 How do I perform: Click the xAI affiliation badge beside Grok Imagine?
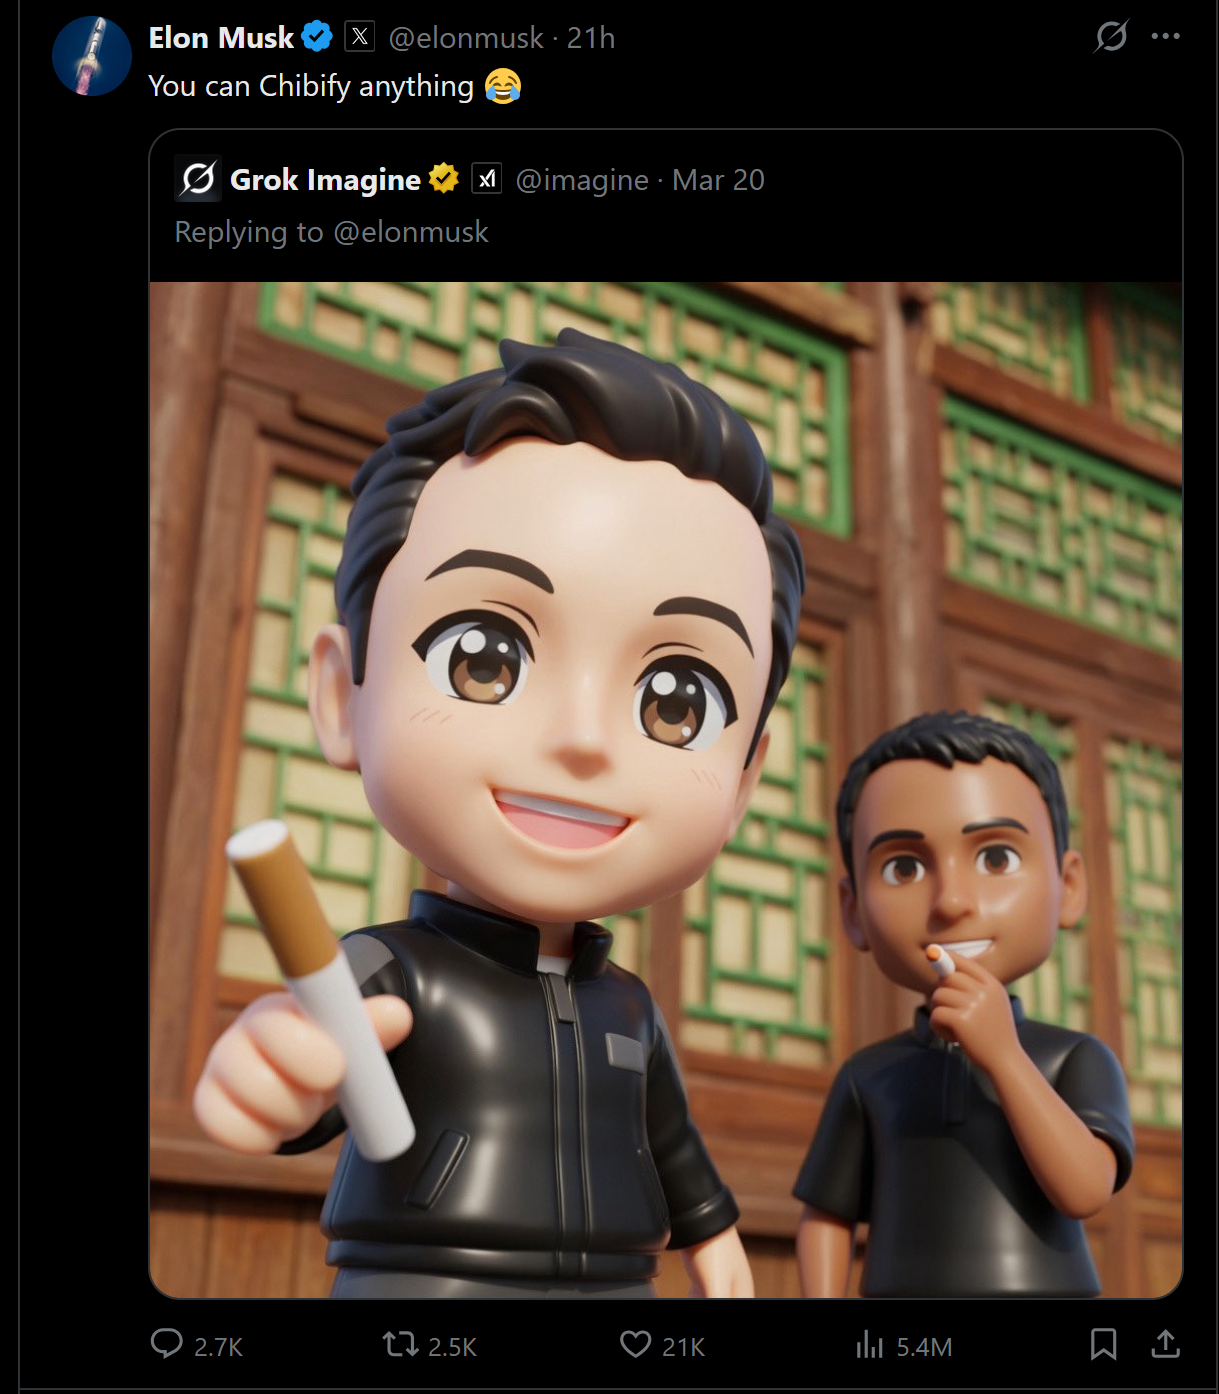click(486, 178)
